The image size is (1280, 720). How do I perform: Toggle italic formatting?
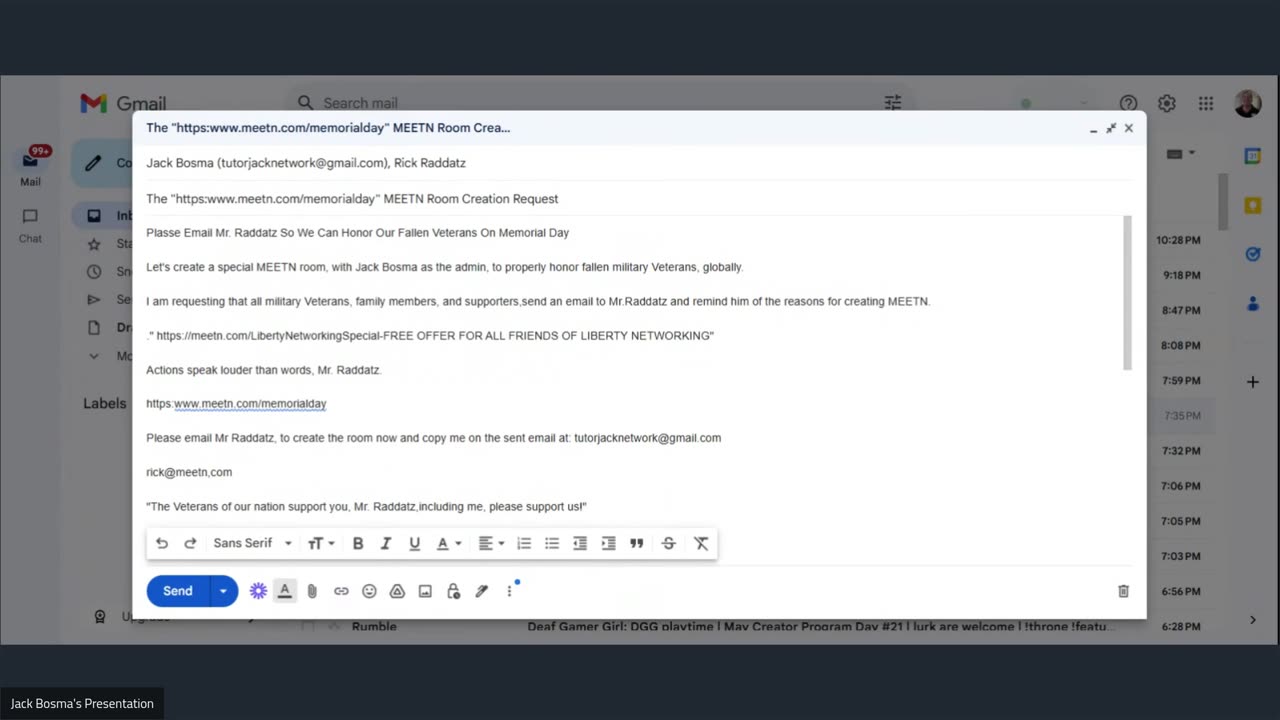[x=386, y=543]
